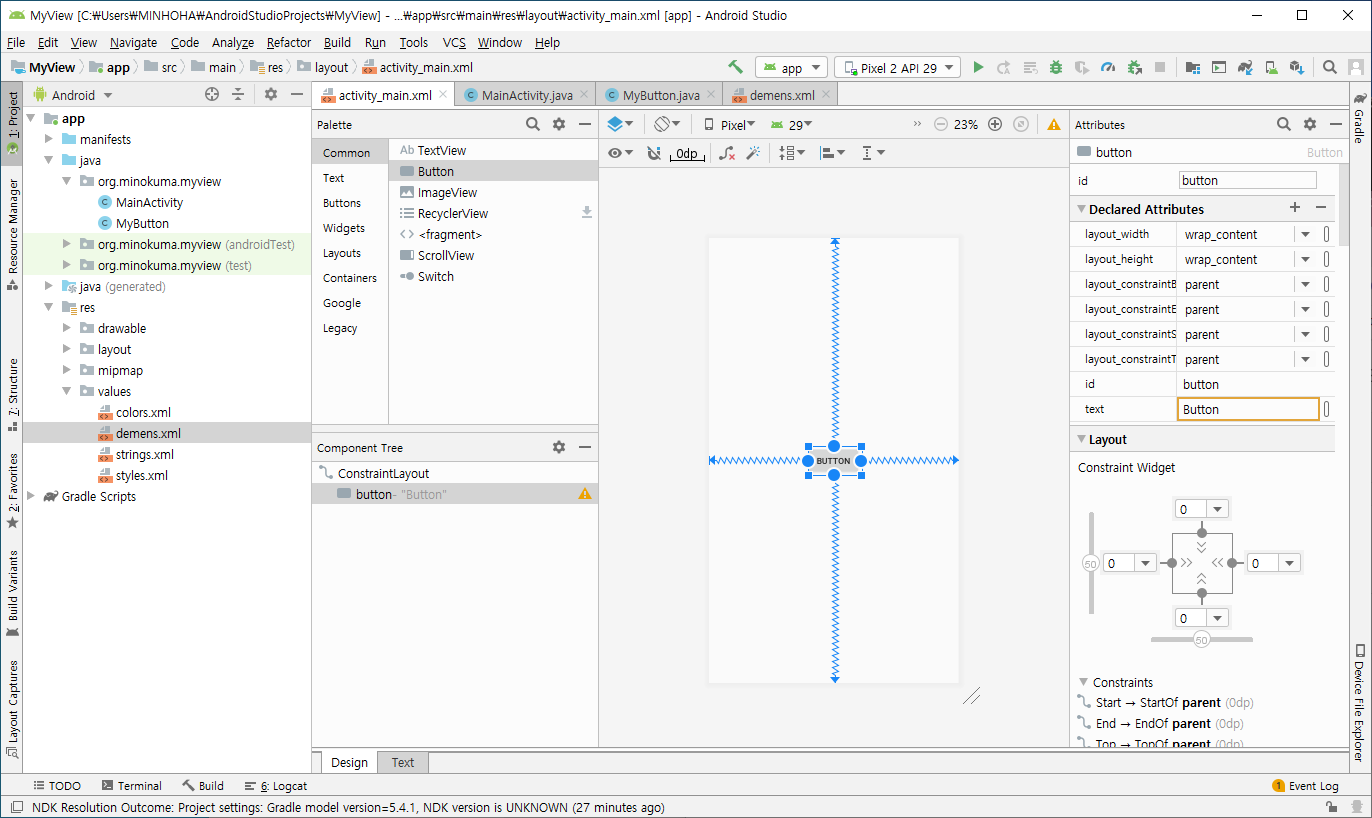
Task: Open layout_width value dropdown
Action: [1305, 234]
